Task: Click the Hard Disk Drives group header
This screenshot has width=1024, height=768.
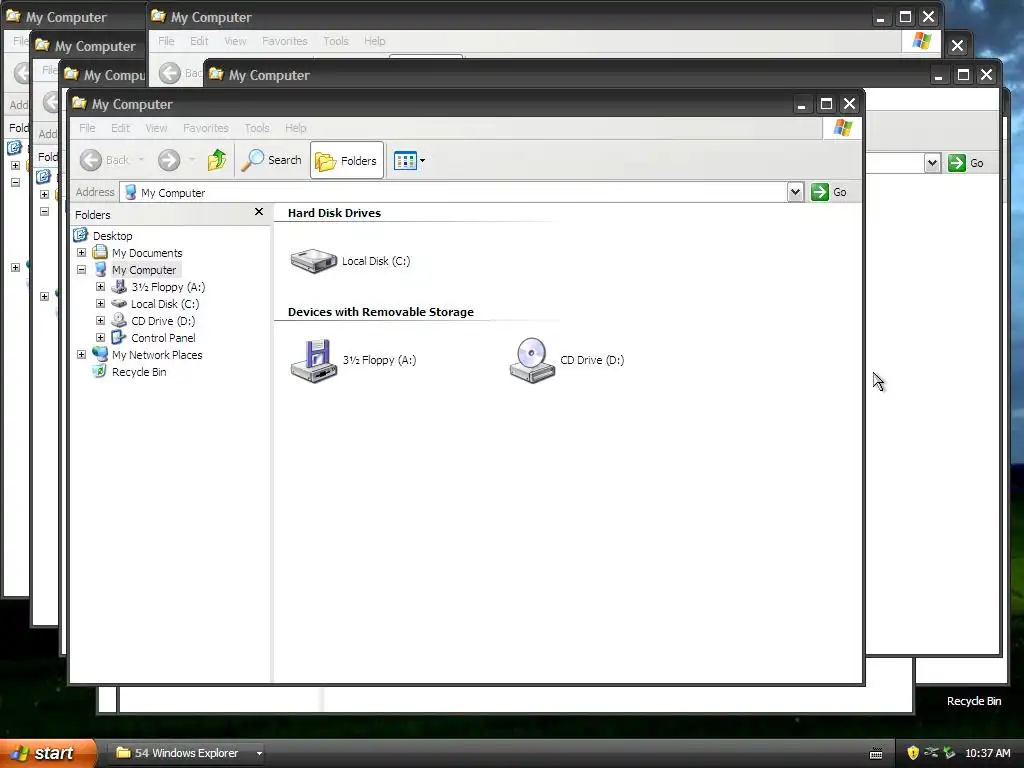Action: click(334, 213)
